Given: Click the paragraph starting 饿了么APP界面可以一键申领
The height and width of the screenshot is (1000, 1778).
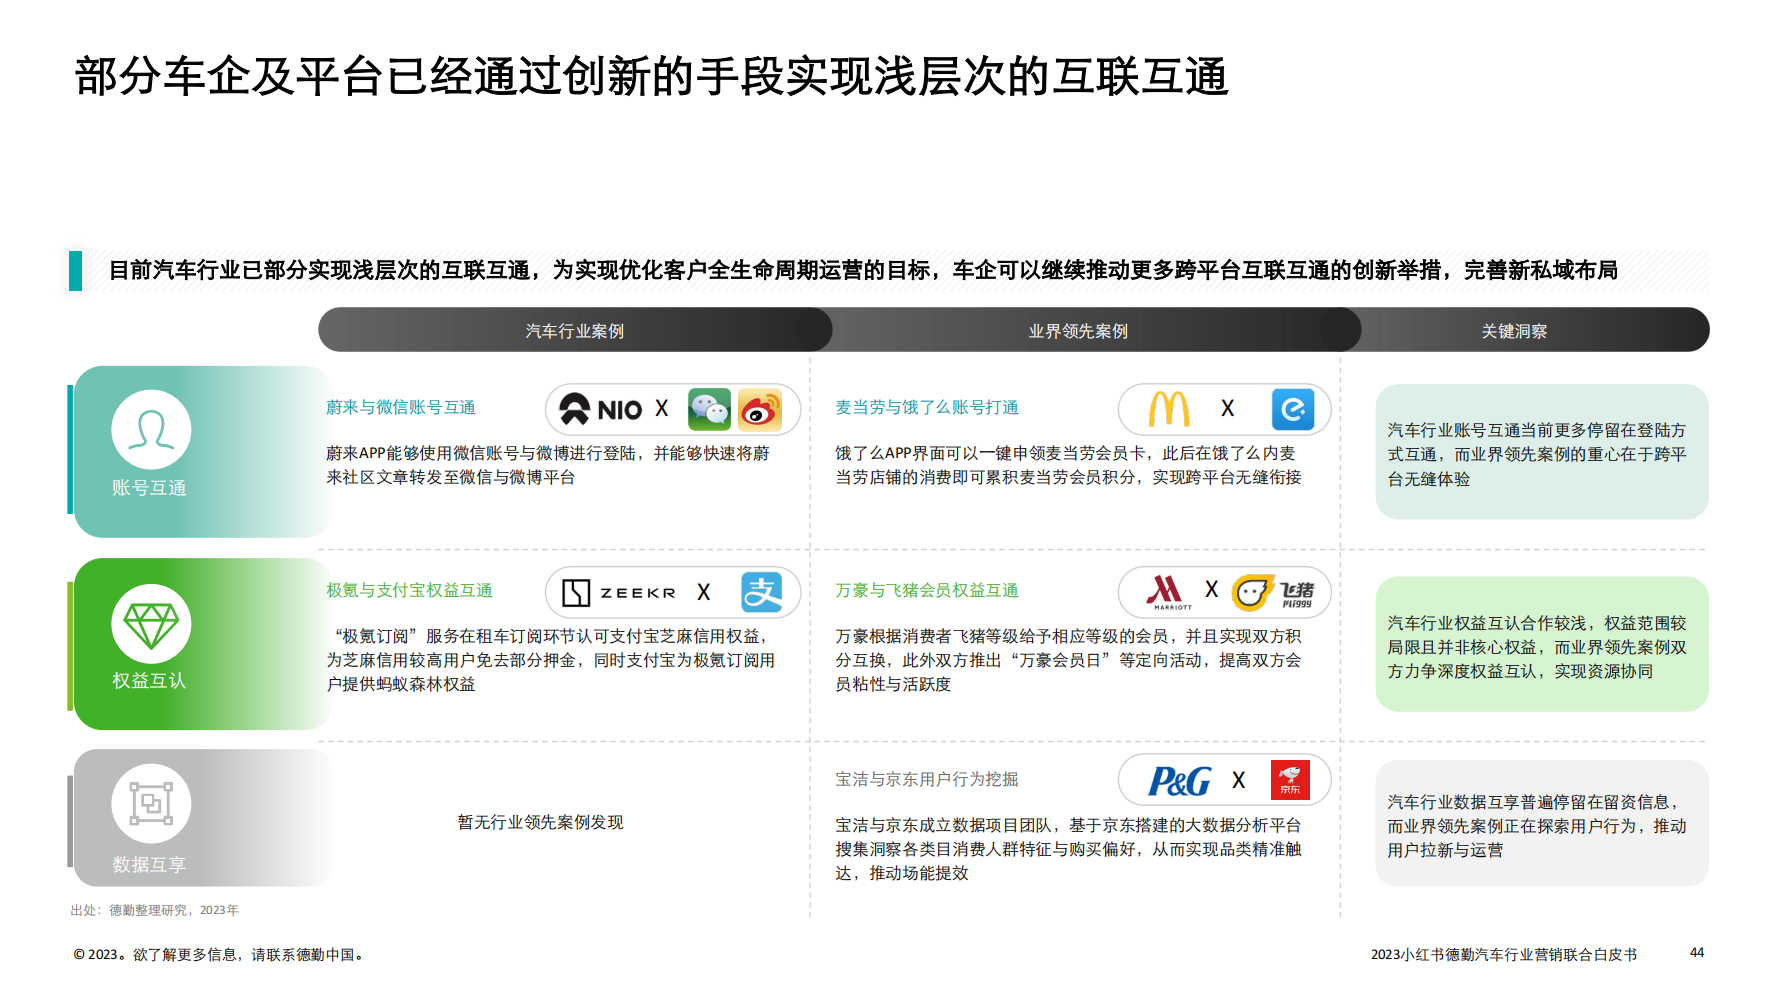Looking at the screenshot, I should pos(1068,465).
